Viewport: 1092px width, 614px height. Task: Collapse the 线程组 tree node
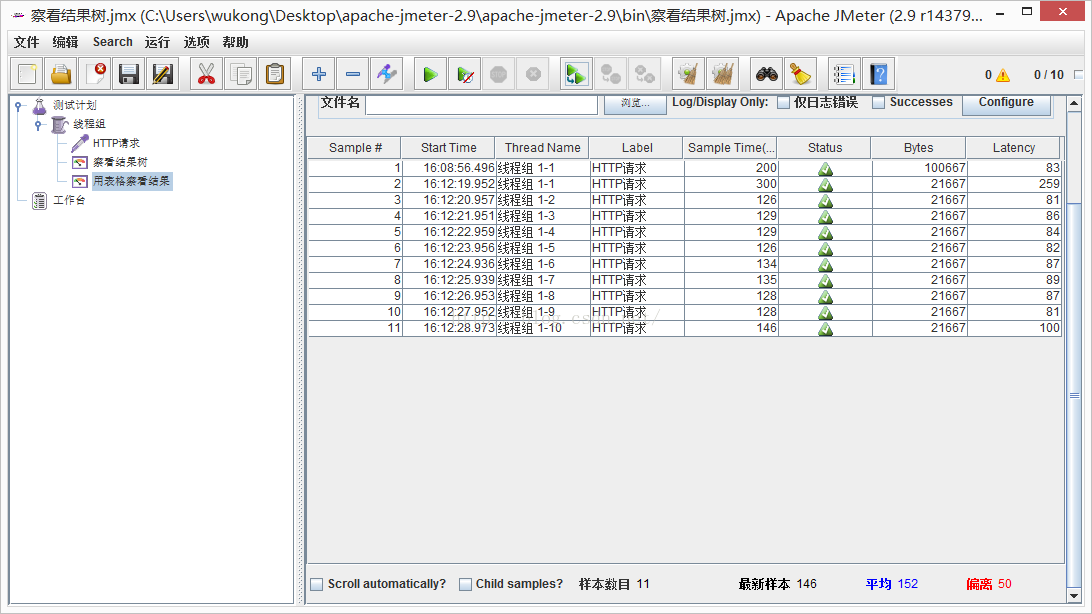[x=38, y=124]
